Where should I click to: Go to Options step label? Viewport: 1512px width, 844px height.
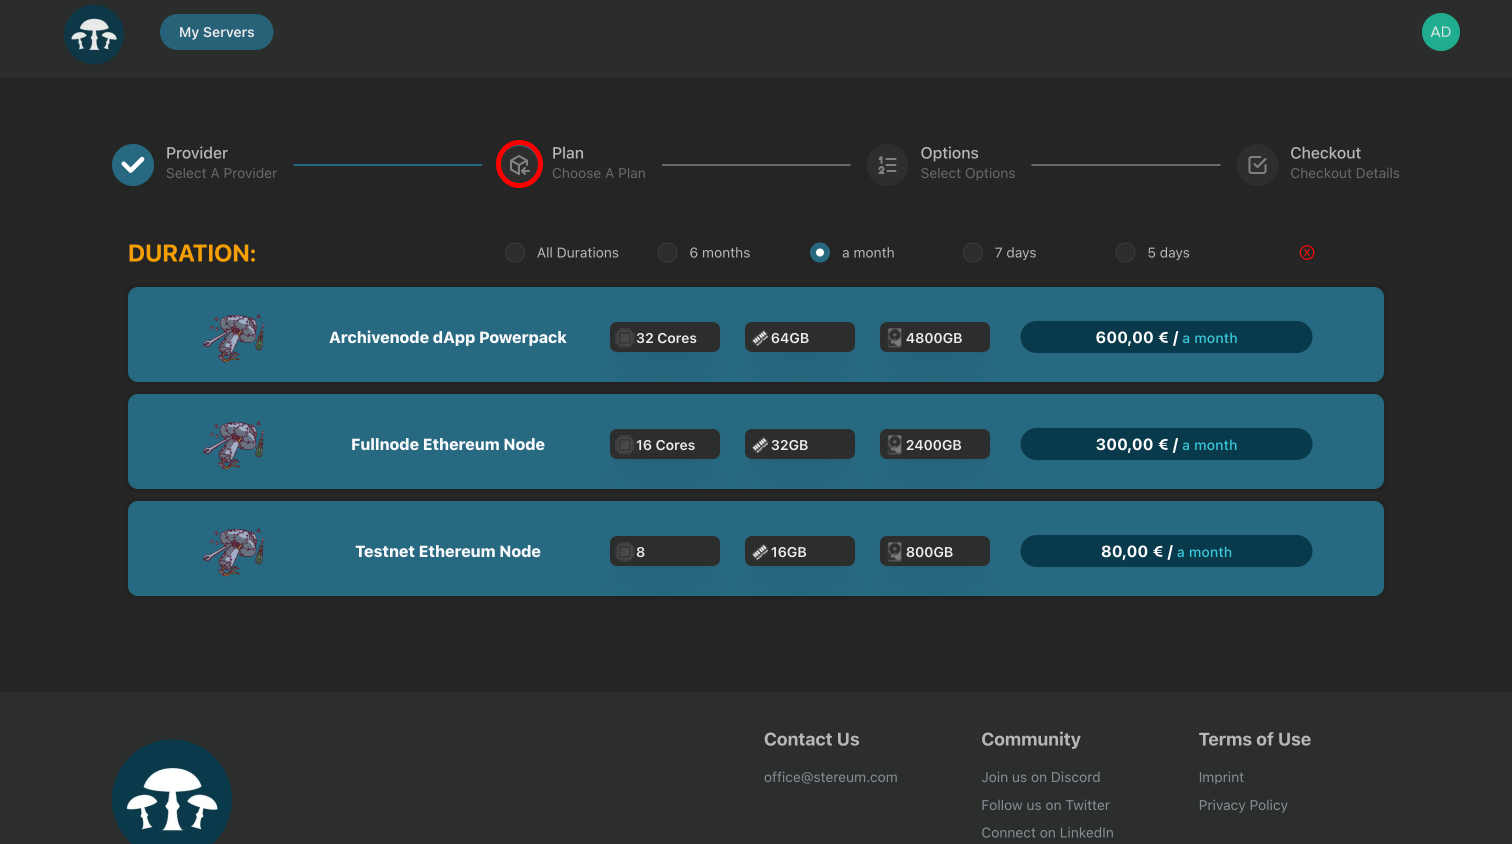point(949,153)
